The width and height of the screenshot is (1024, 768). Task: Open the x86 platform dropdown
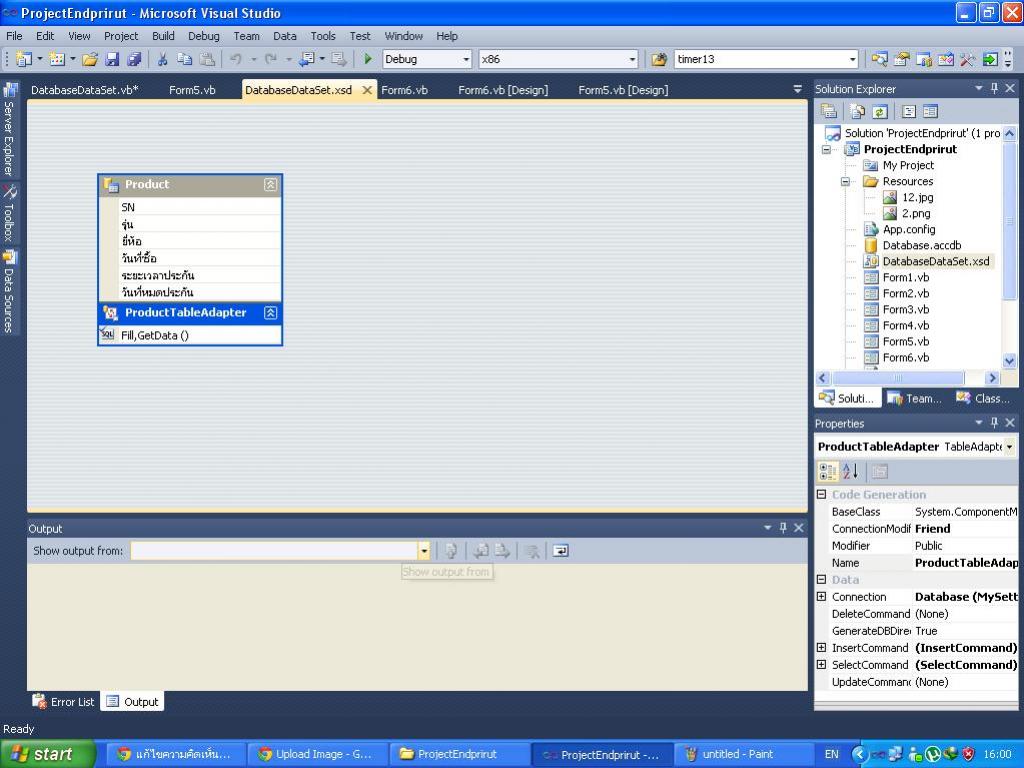(x=632, y=59)
